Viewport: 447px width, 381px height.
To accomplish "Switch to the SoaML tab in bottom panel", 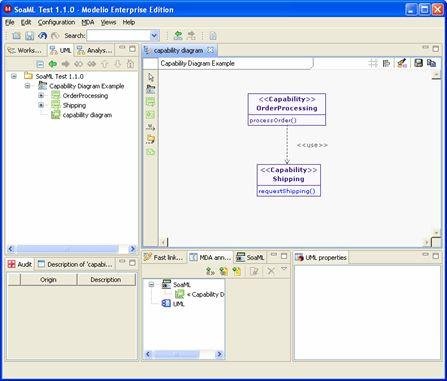I will 250,257.
